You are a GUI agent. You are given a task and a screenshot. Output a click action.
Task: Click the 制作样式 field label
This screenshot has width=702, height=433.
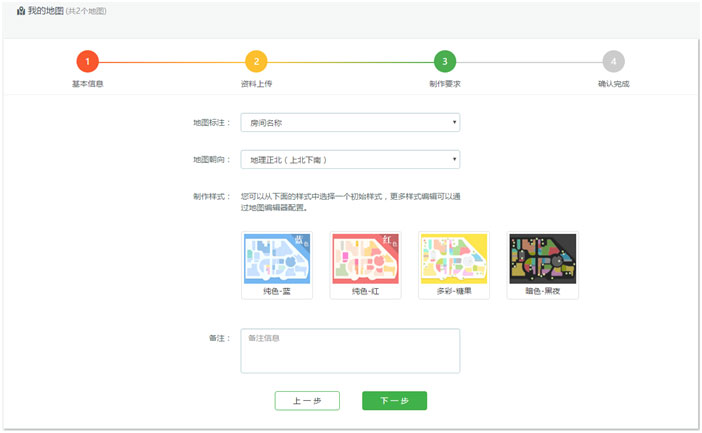[x=212, y=196]
